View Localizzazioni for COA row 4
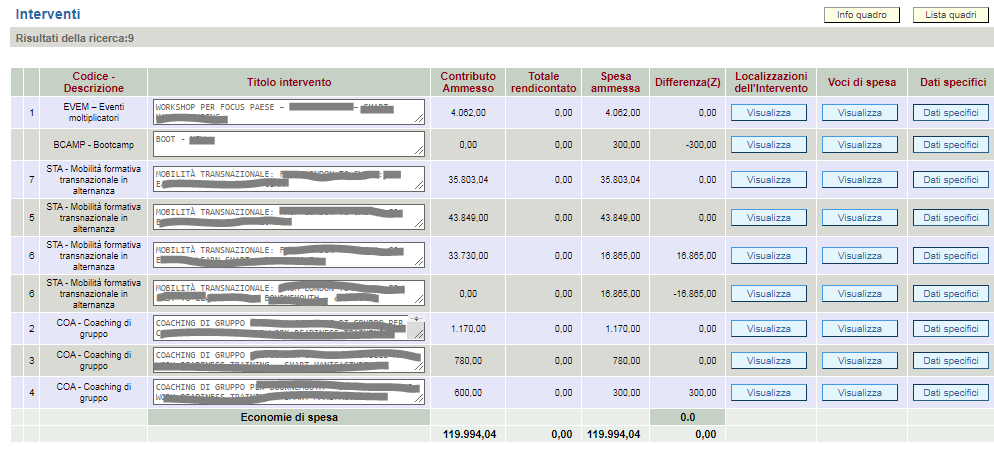 [x=768, y=393]
